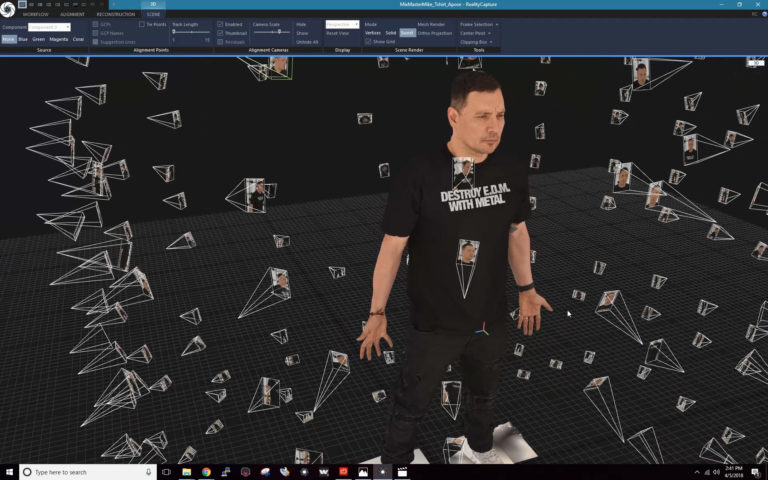768x480 pixels.
Task: Toggle the GCP Names checkbox
Action: [x=95, y=33]
